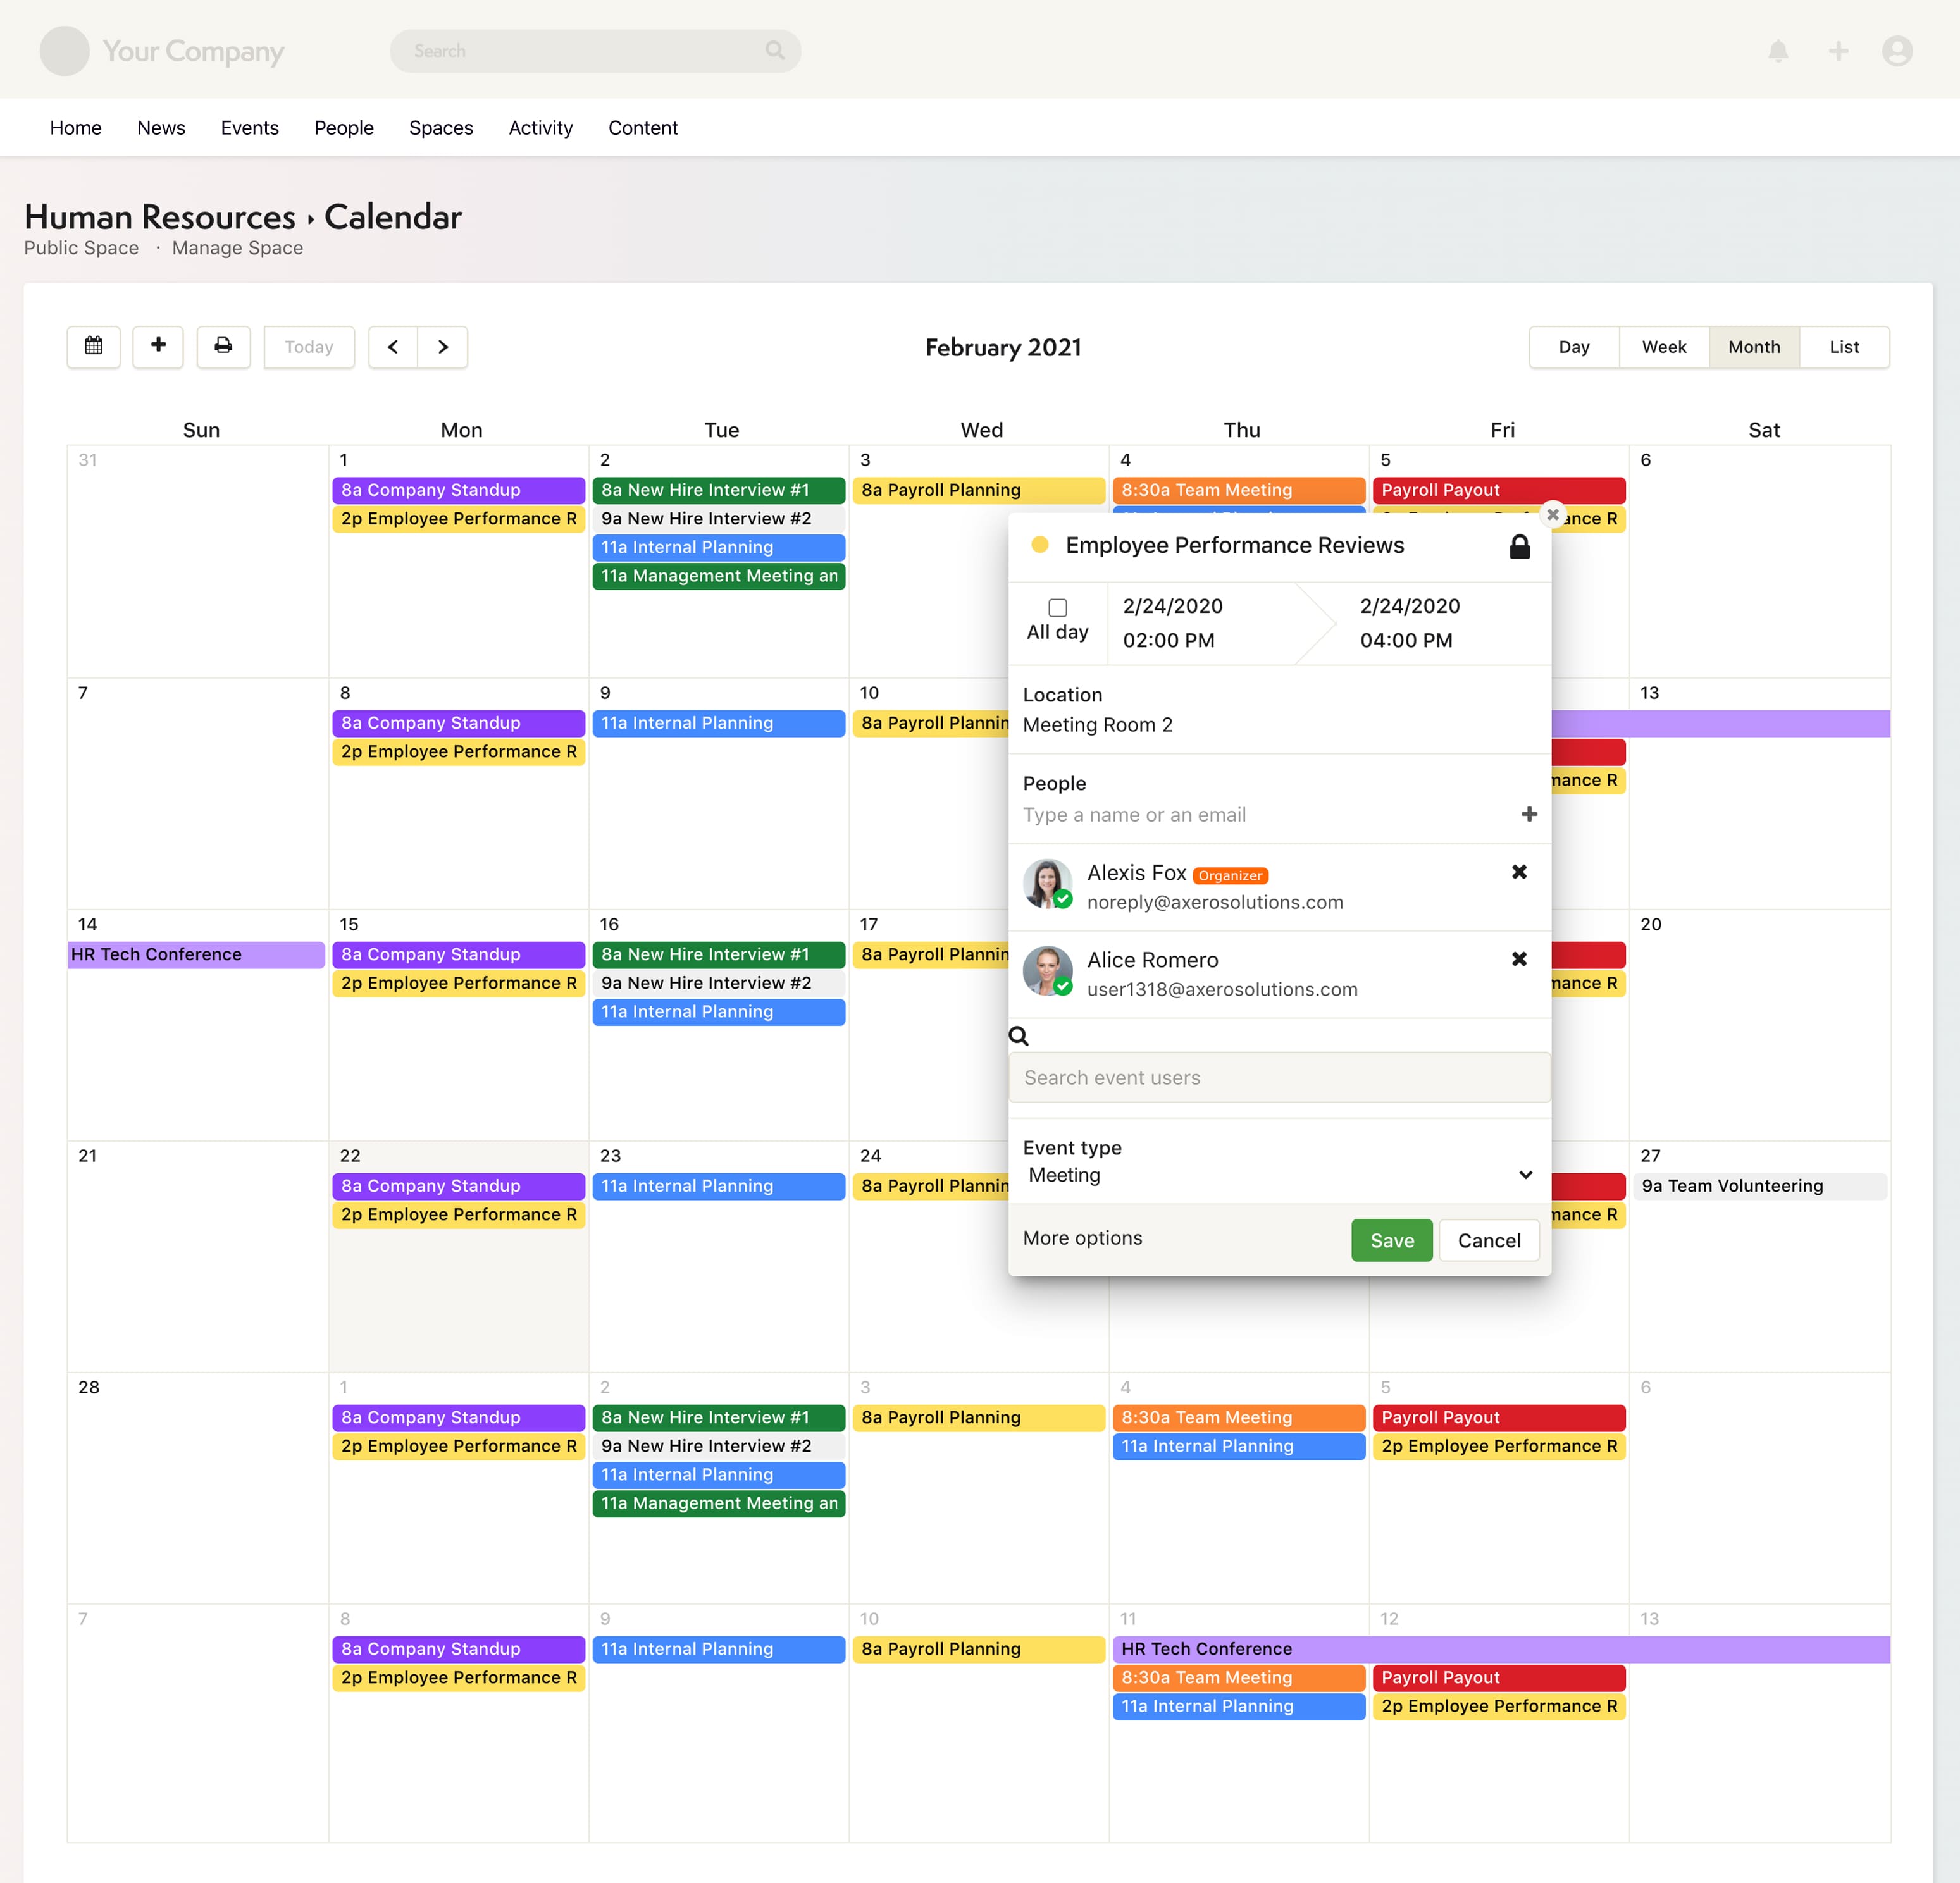Open the mini calendar picker icon
This screenshot has height=1883, width=1960.
[x=93, y=347]
